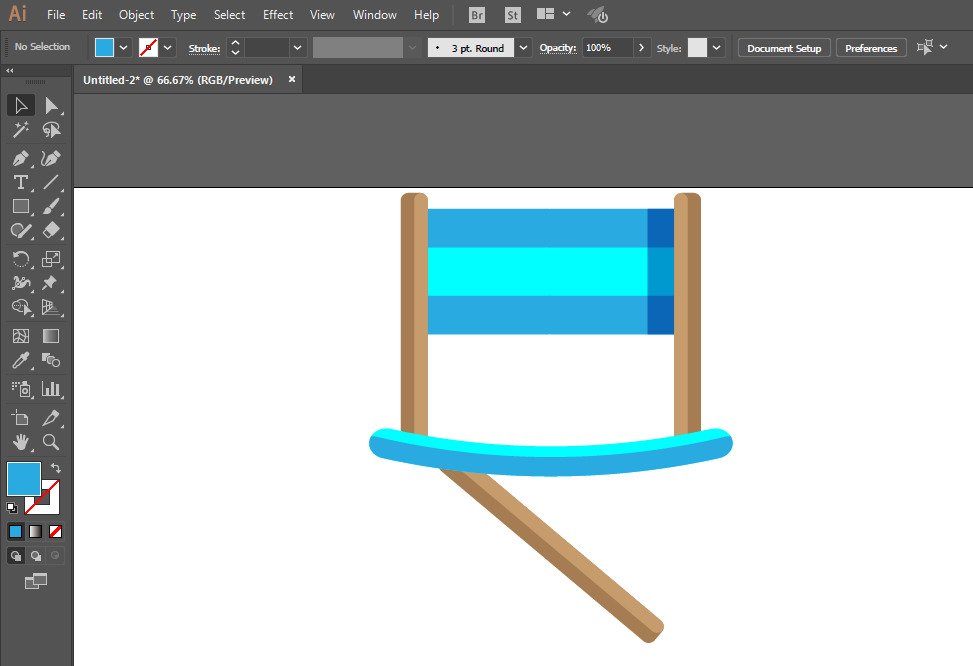Swap fill and stroke colors

point(56,468)
